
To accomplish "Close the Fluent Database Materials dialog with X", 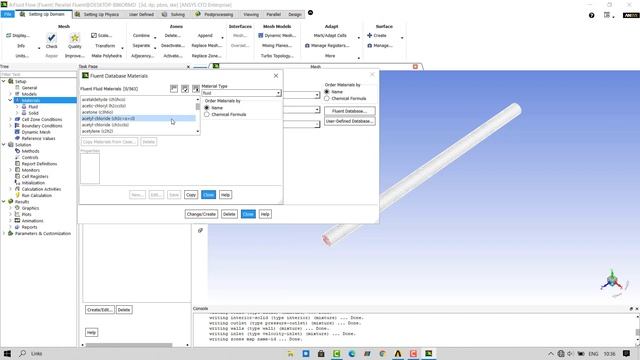I will 276,76.
